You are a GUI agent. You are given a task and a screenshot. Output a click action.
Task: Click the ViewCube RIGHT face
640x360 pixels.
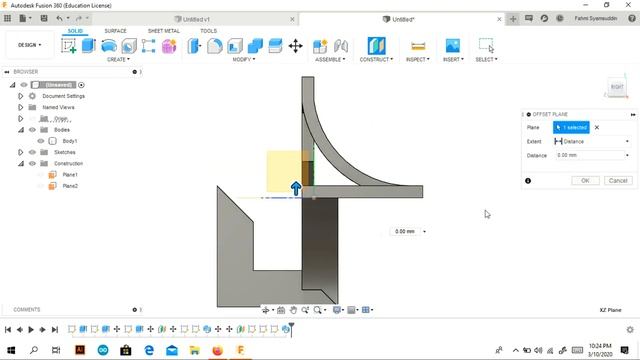(x=617, y=87)
